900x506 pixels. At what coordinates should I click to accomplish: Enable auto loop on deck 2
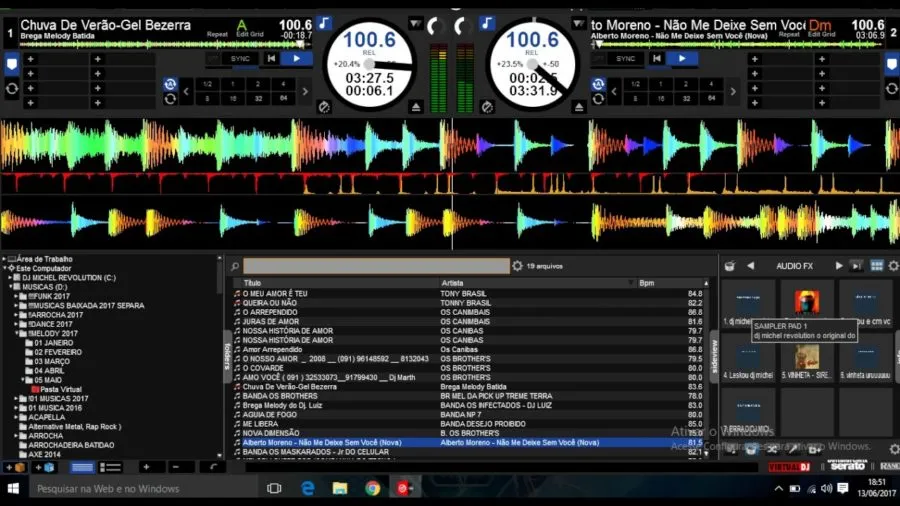pos(598,84)
